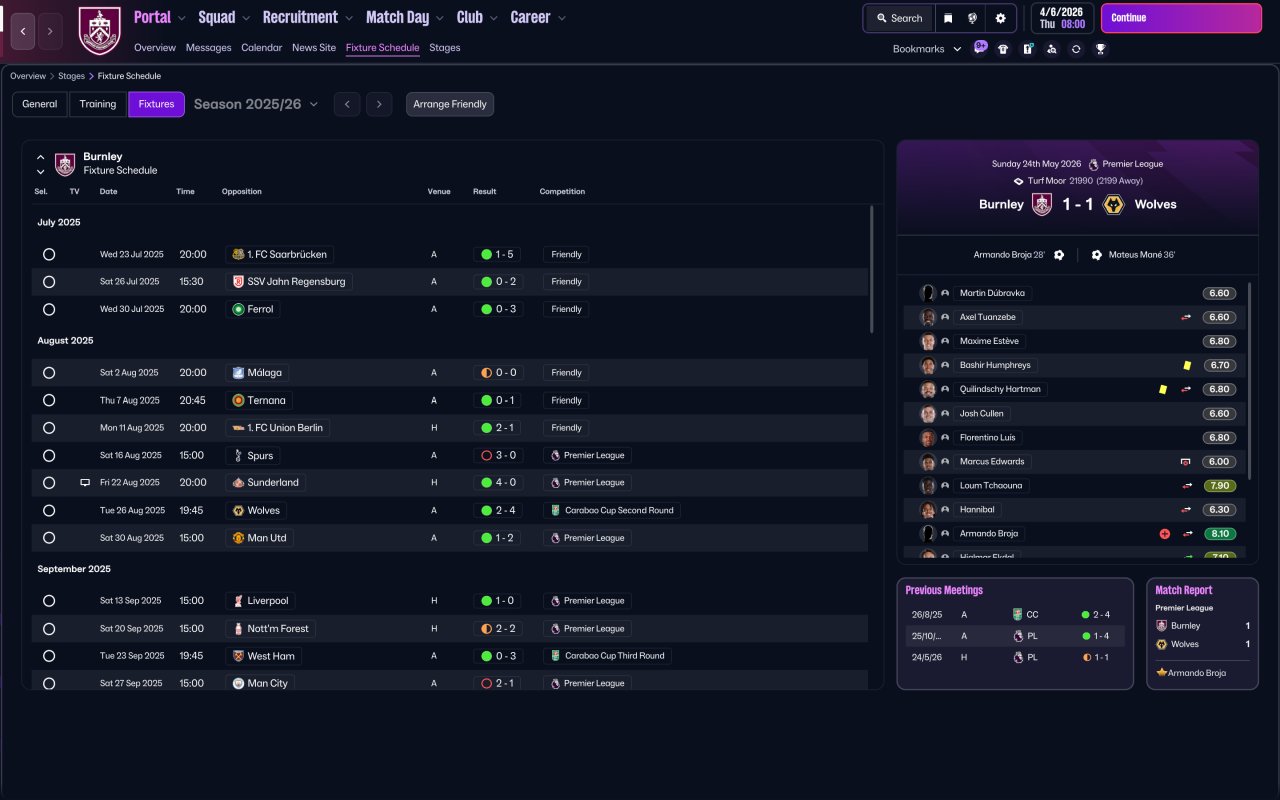Image resolution: width=1280 pixels, height=800 pixels.
Task: Click the trophy shortcut icon
Action: click(1100, 48)
